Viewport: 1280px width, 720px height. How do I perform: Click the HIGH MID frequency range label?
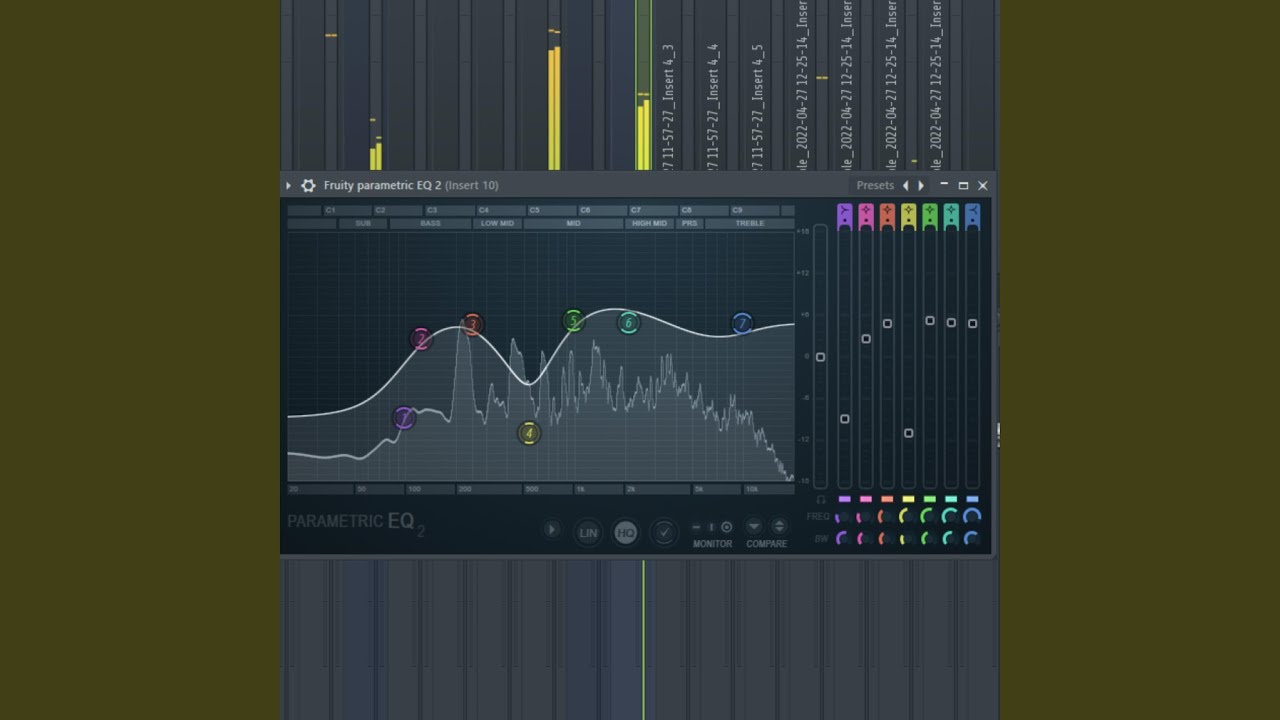[649, 223]
